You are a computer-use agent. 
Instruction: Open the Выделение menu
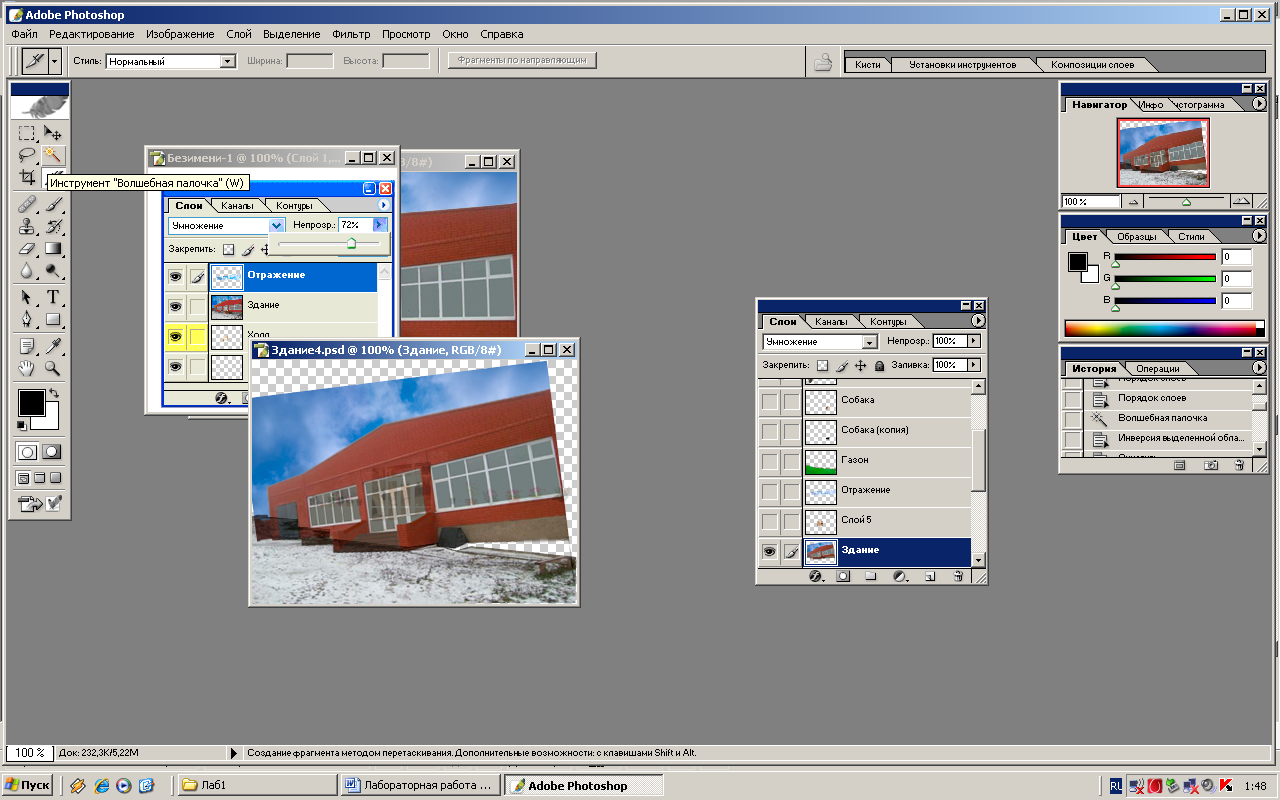point(292,34)
